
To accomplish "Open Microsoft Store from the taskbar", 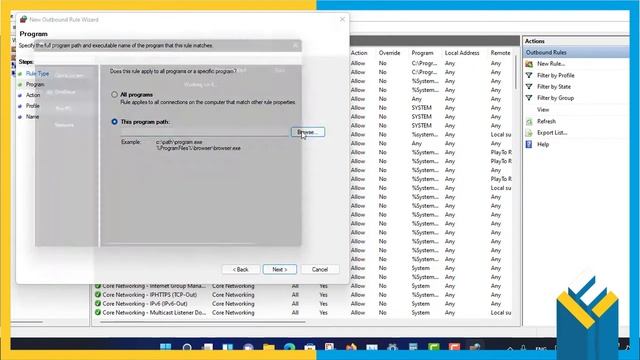I will click(x=310, y=347).
